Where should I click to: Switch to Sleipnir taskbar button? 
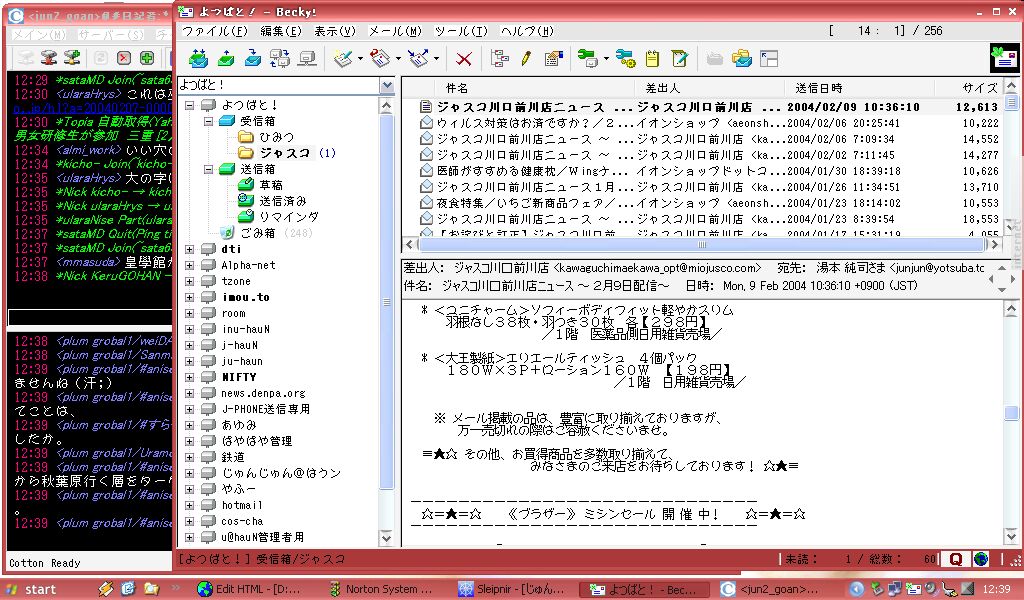coord(512,590)
